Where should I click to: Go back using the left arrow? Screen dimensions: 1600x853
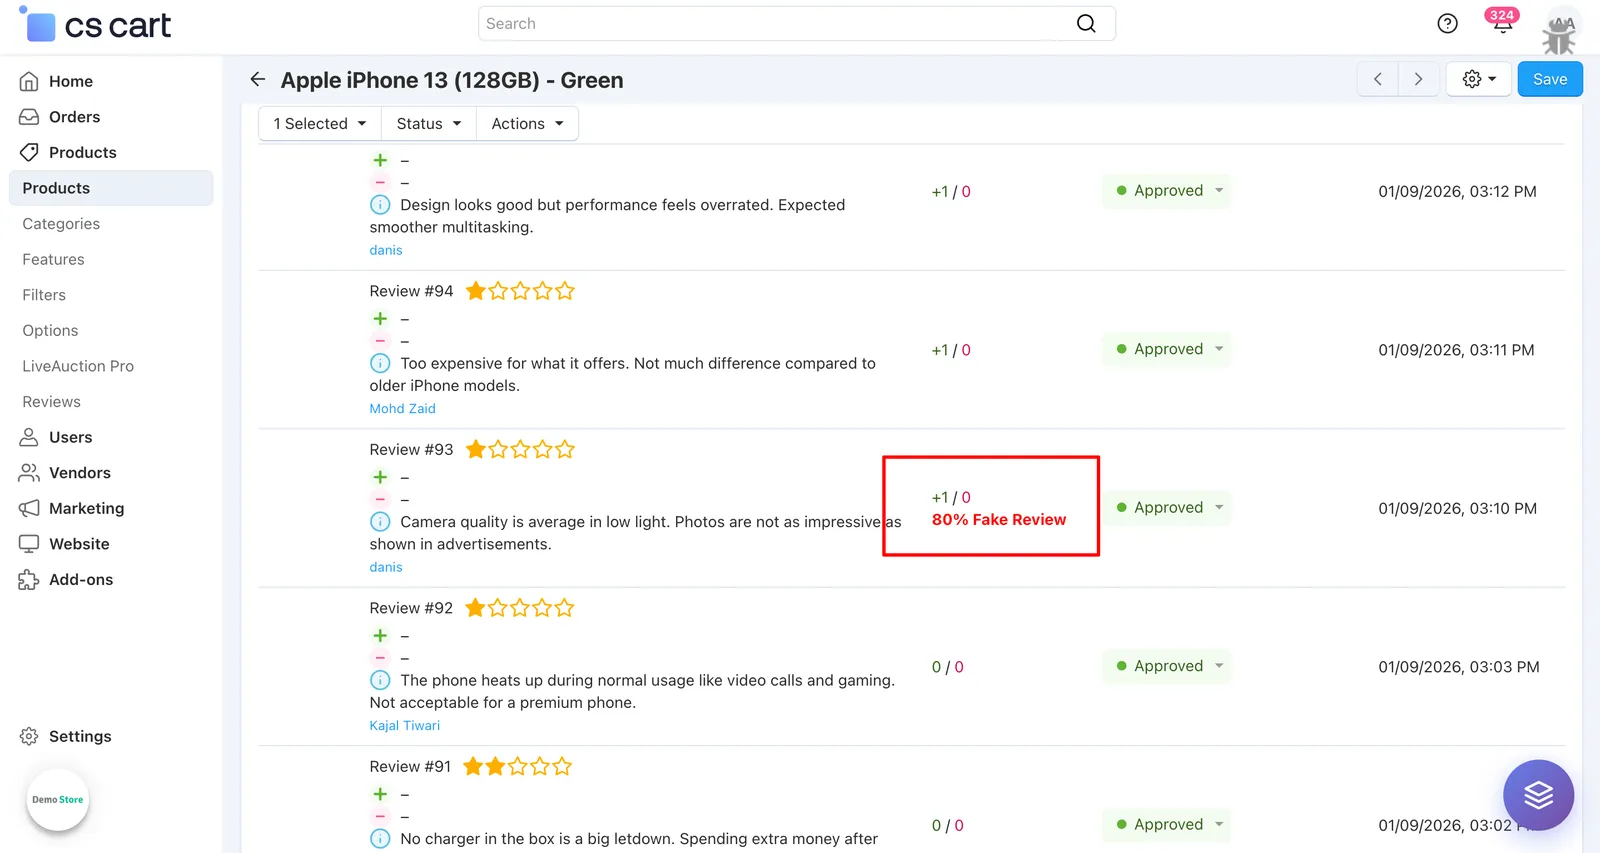click(258, 79)
